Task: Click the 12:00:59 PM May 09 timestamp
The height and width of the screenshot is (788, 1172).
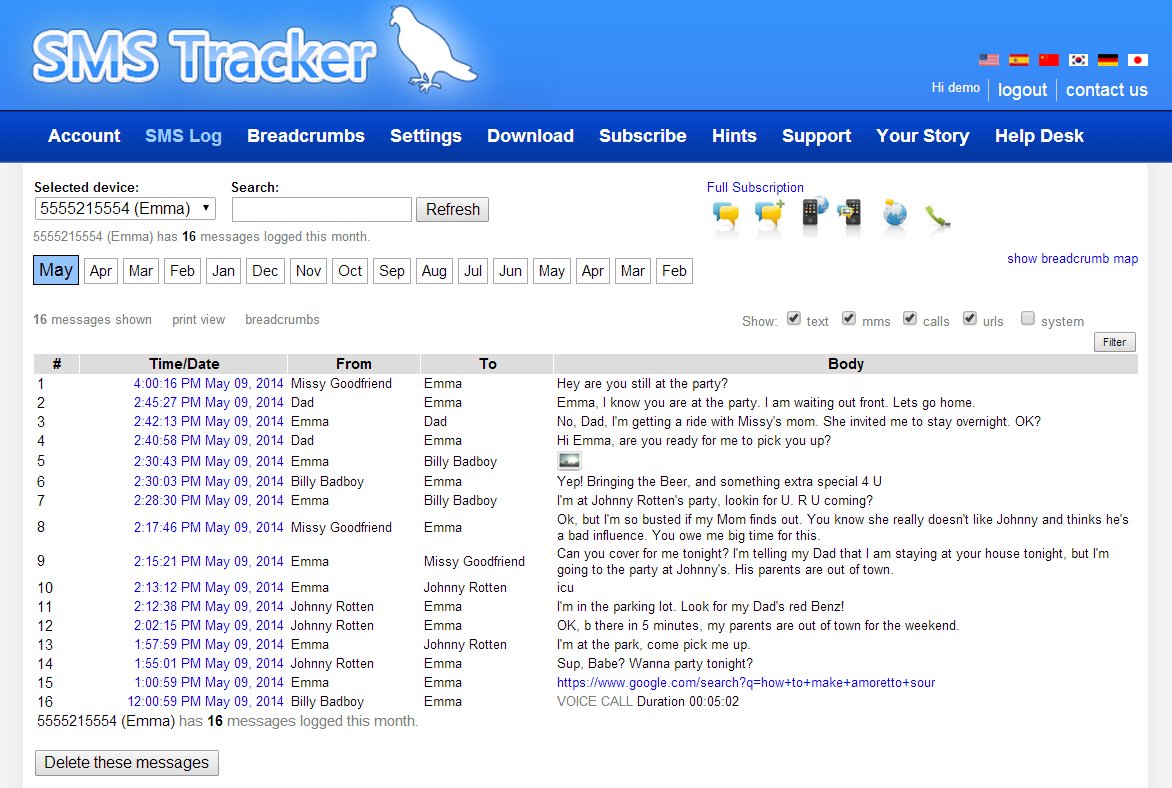Action: tap(205, 701)
